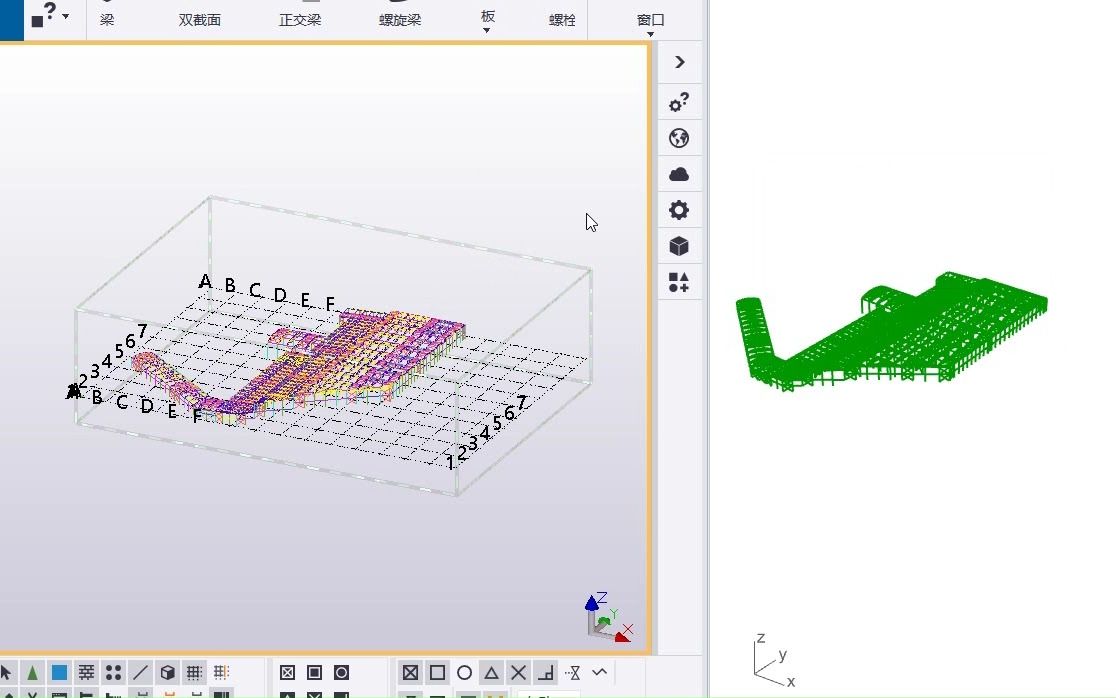Screen dimensions: 1116x698
Task: Expand the side pane with the chevron arrow
Action: point(680,62)
